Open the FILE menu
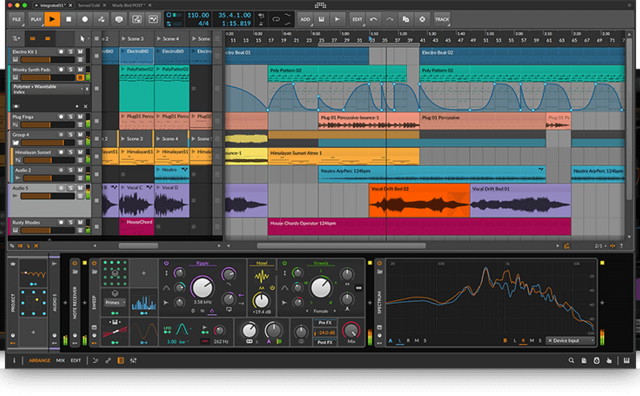 tap(17, 19)
